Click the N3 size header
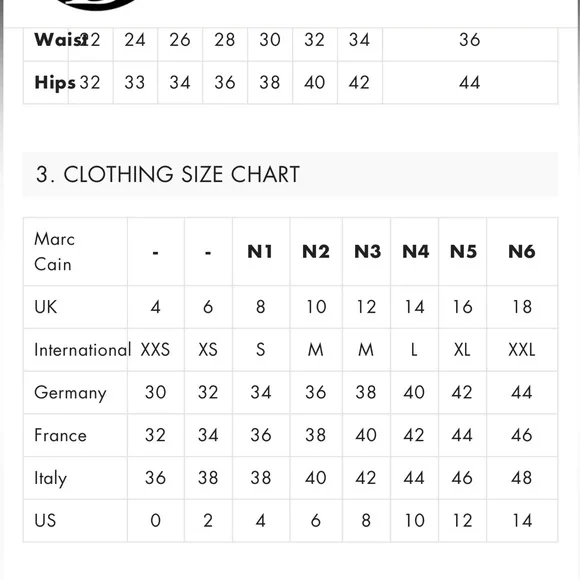The width and height of the screenshot is (580, 580). tap(367, 252)
